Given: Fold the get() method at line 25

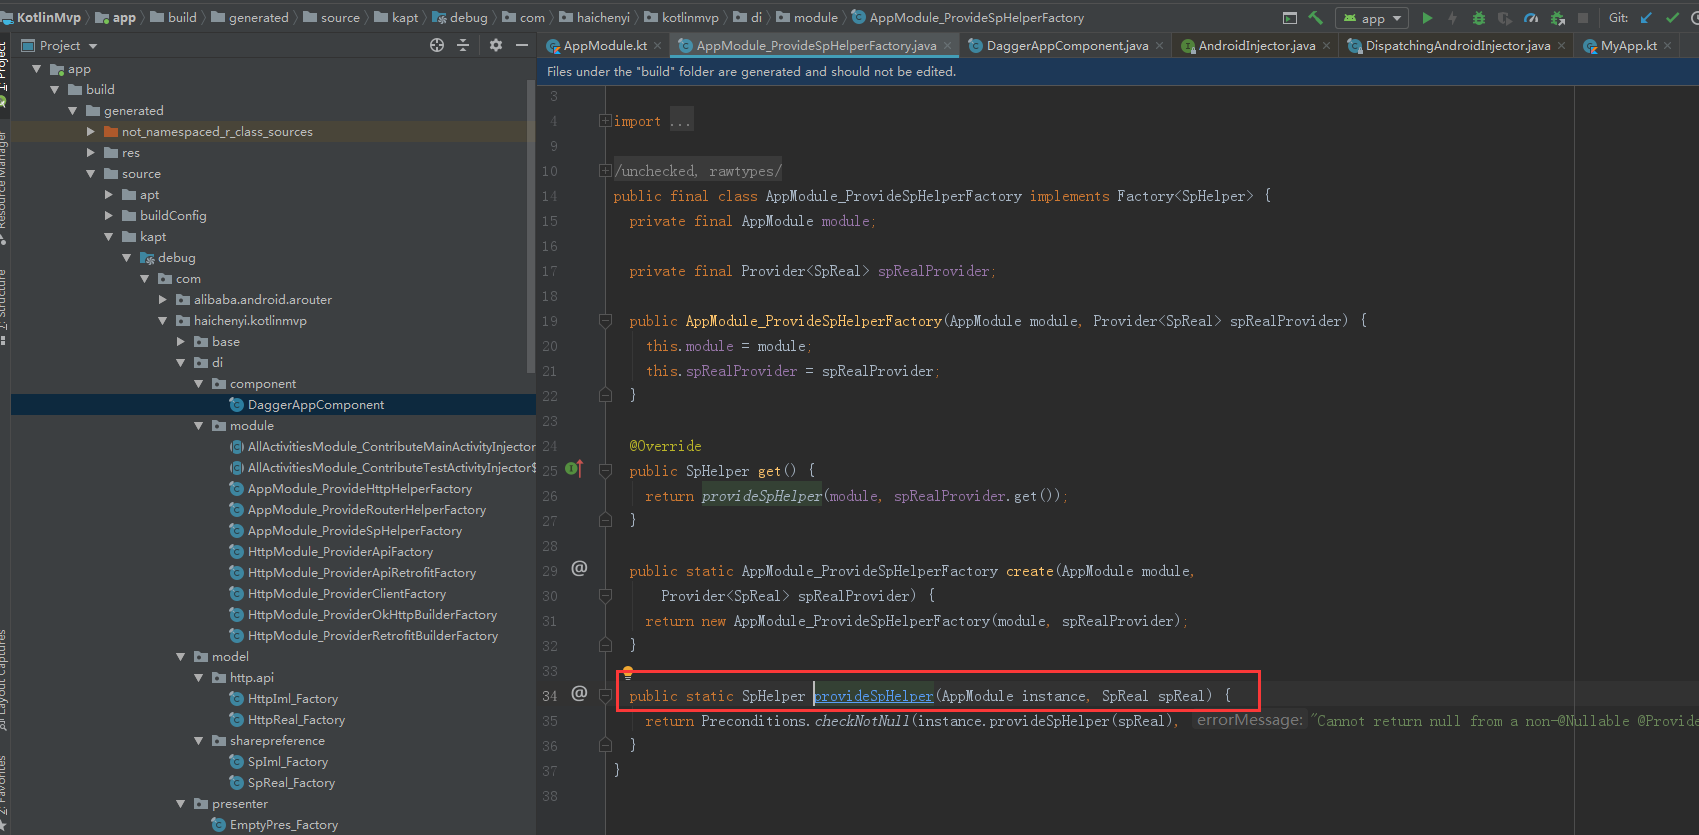Looking at the screenshot, I should pos(605,470).
